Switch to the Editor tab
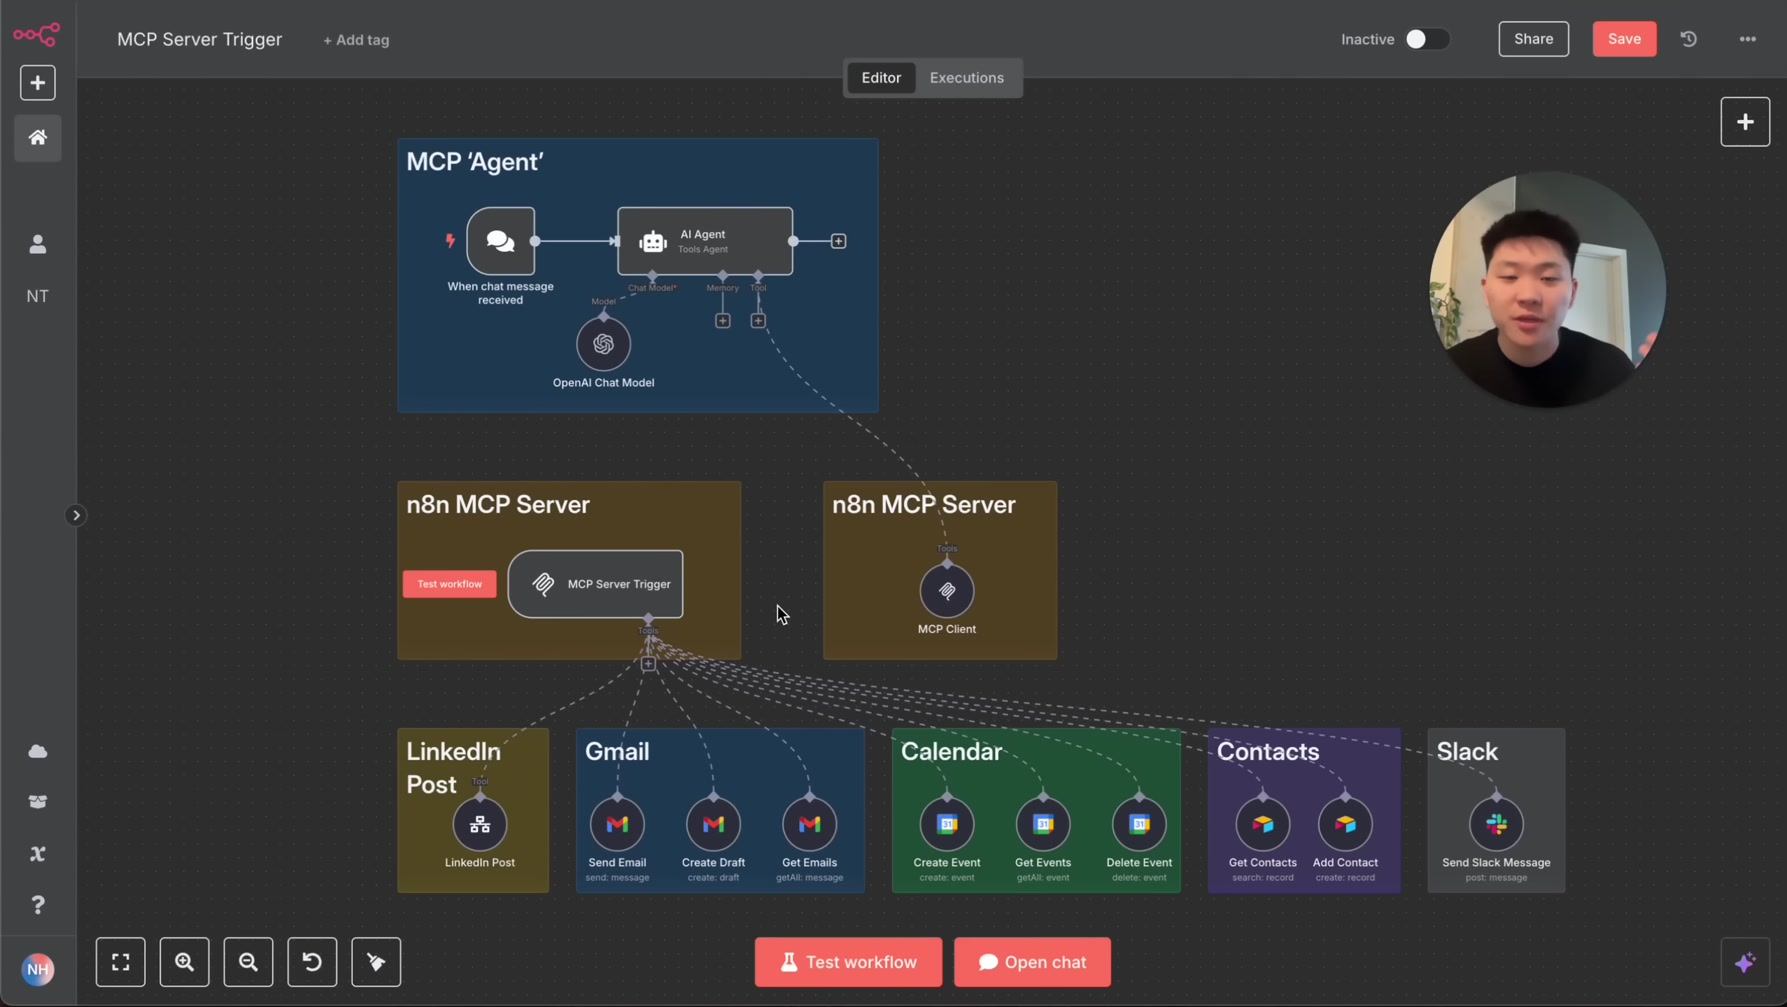Viewport: 1787px width, 1007px height. (x=881, y=78)
